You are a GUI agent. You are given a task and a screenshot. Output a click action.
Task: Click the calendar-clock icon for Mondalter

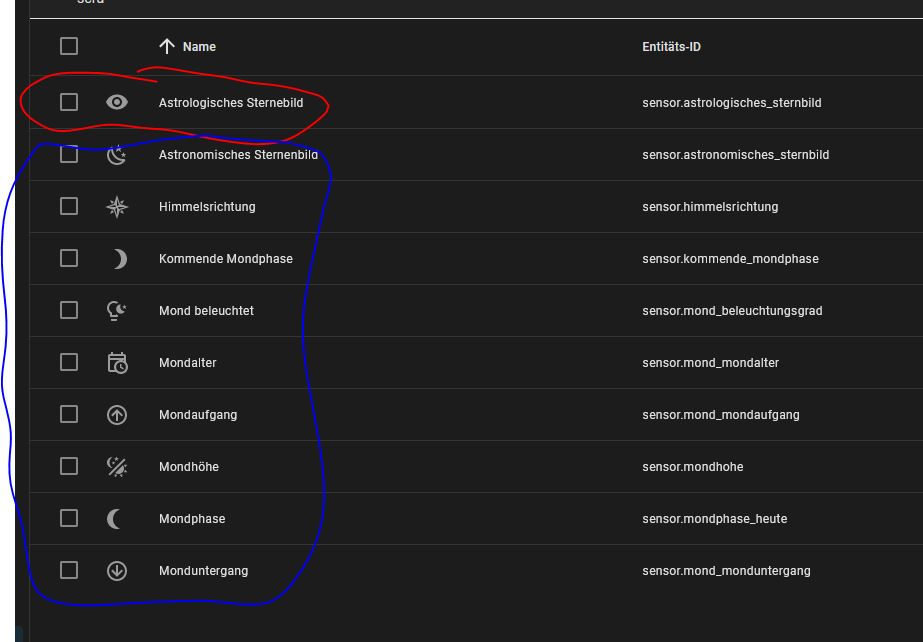point(117,363)
